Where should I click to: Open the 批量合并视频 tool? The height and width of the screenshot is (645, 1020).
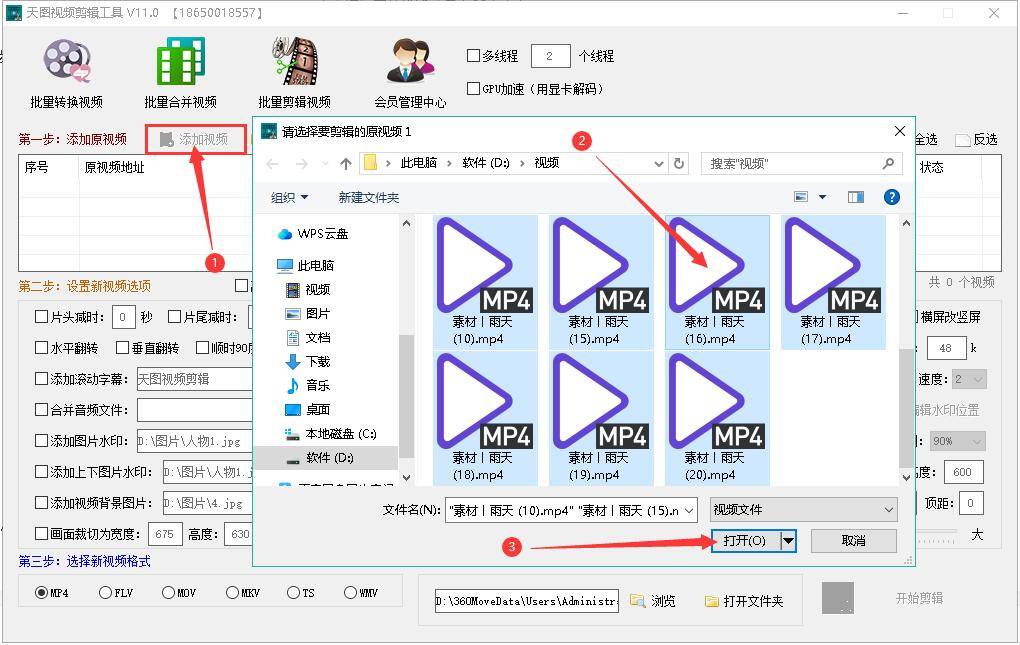coord(180,73)
